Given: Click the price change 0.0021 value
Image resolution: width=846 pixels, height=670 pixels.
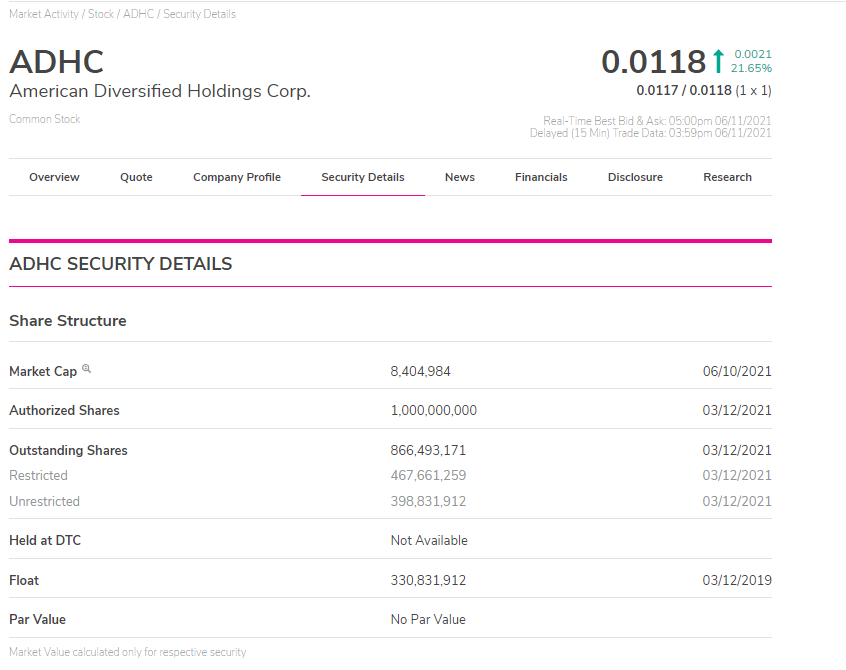Looking at the screenshot, I should (x=753, y=54).
